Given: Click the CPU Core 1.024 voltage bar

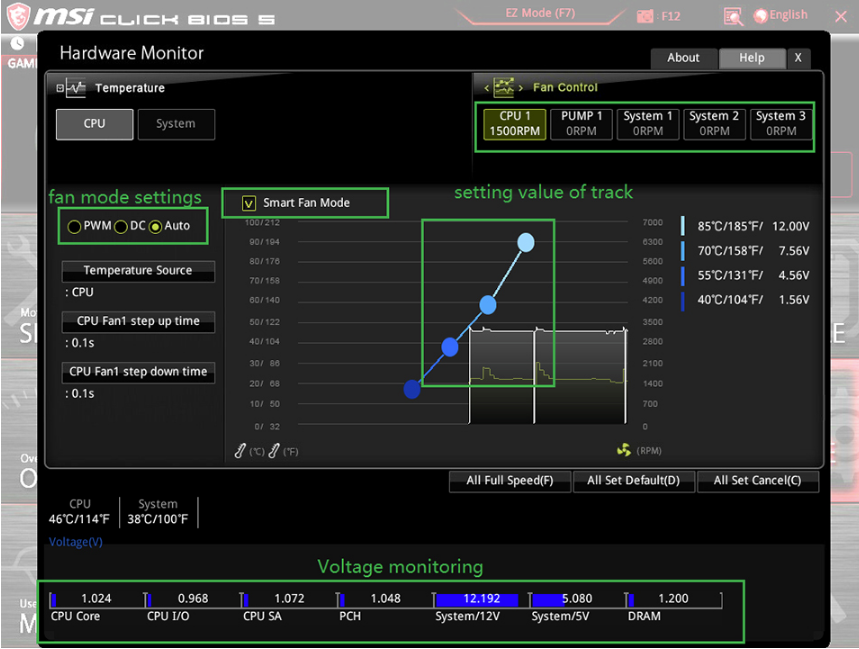Looking at the screenshot, I should pyautogui.click(x=96, y=599).
